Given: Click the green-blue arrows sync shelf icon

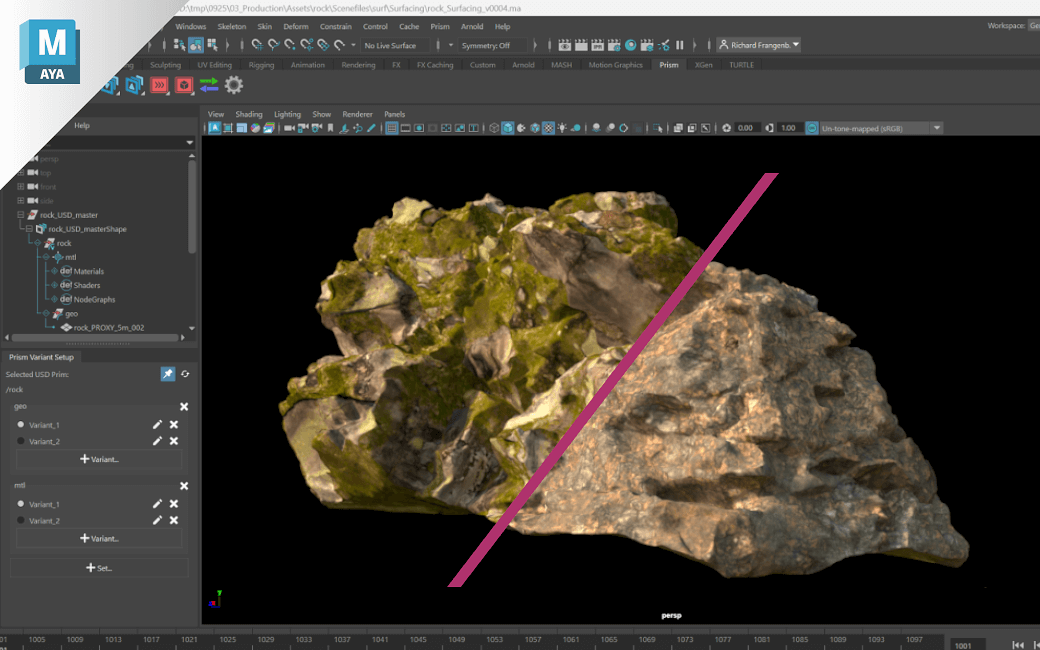Looking at the screenshot, I should [209, 86].
